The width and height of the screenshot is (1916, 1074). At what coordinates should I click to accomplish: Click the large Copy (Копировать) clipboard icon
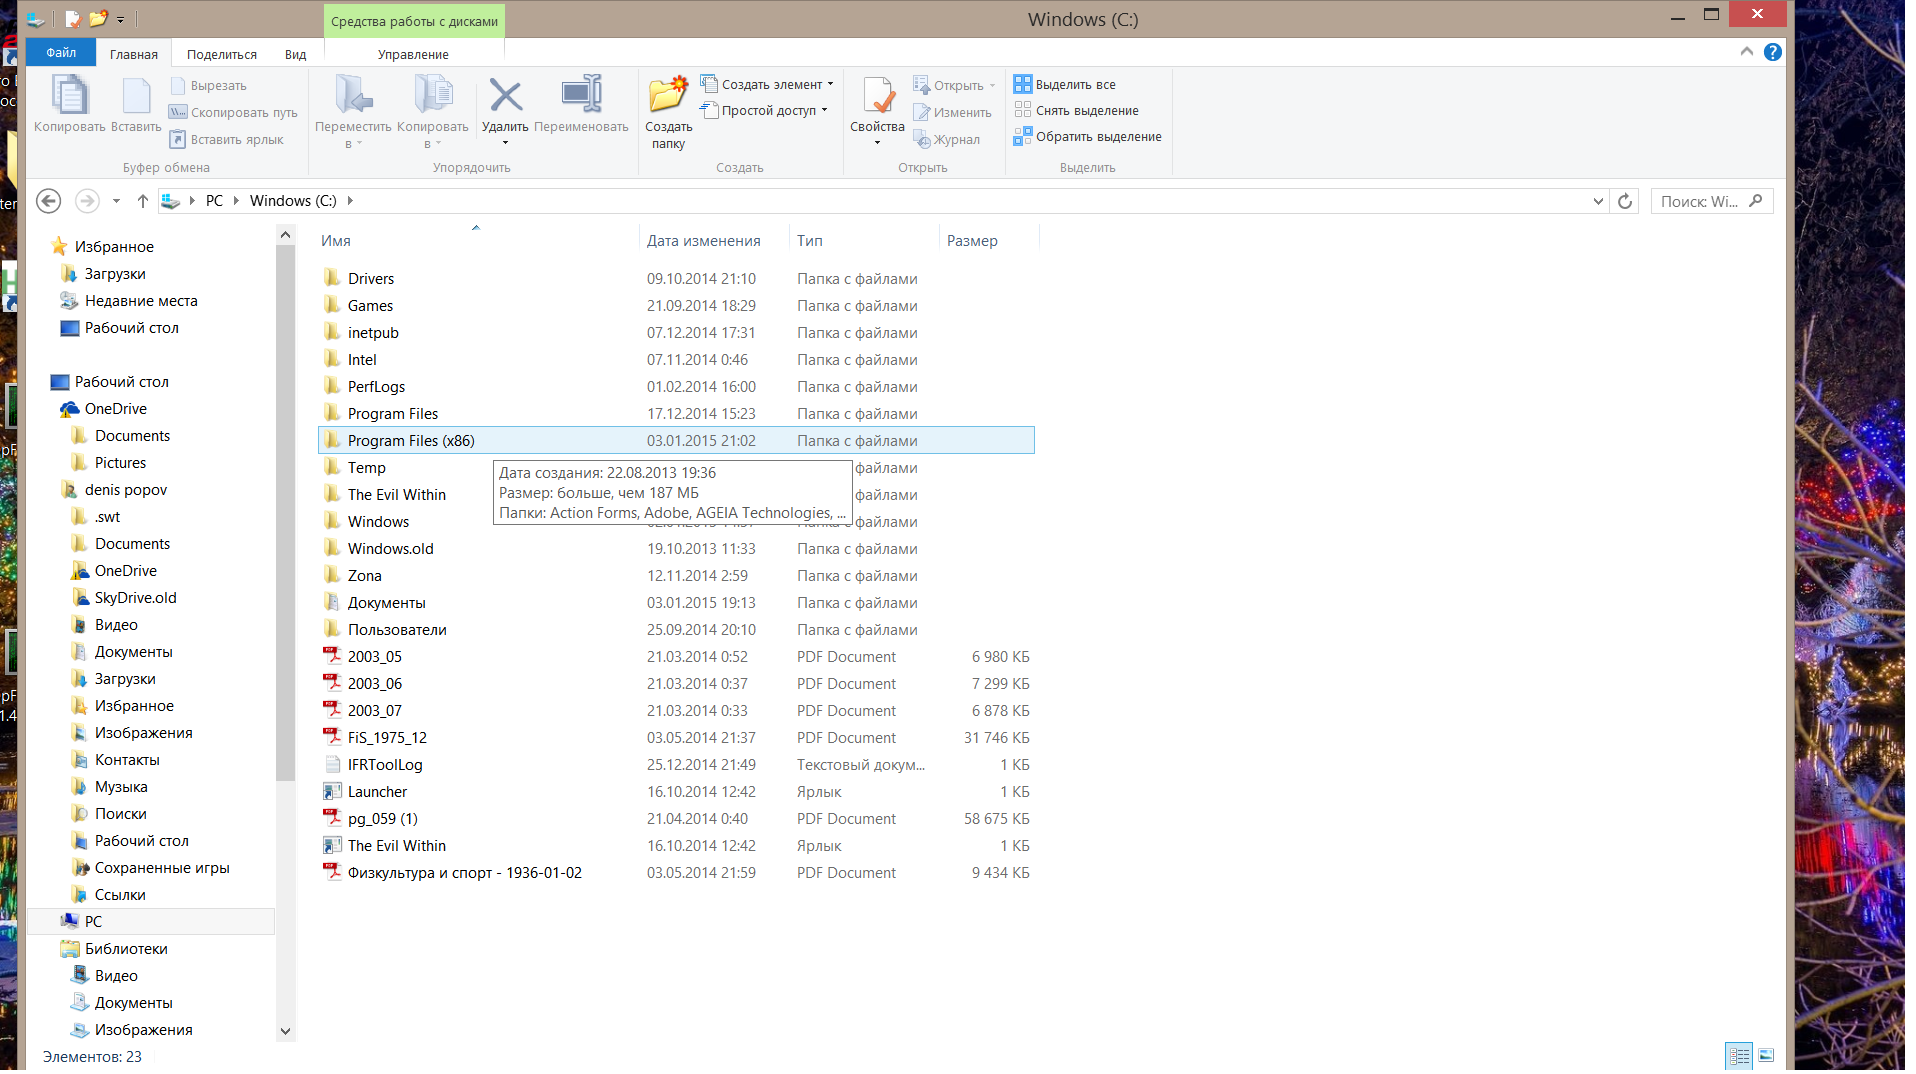pos(69,97)
